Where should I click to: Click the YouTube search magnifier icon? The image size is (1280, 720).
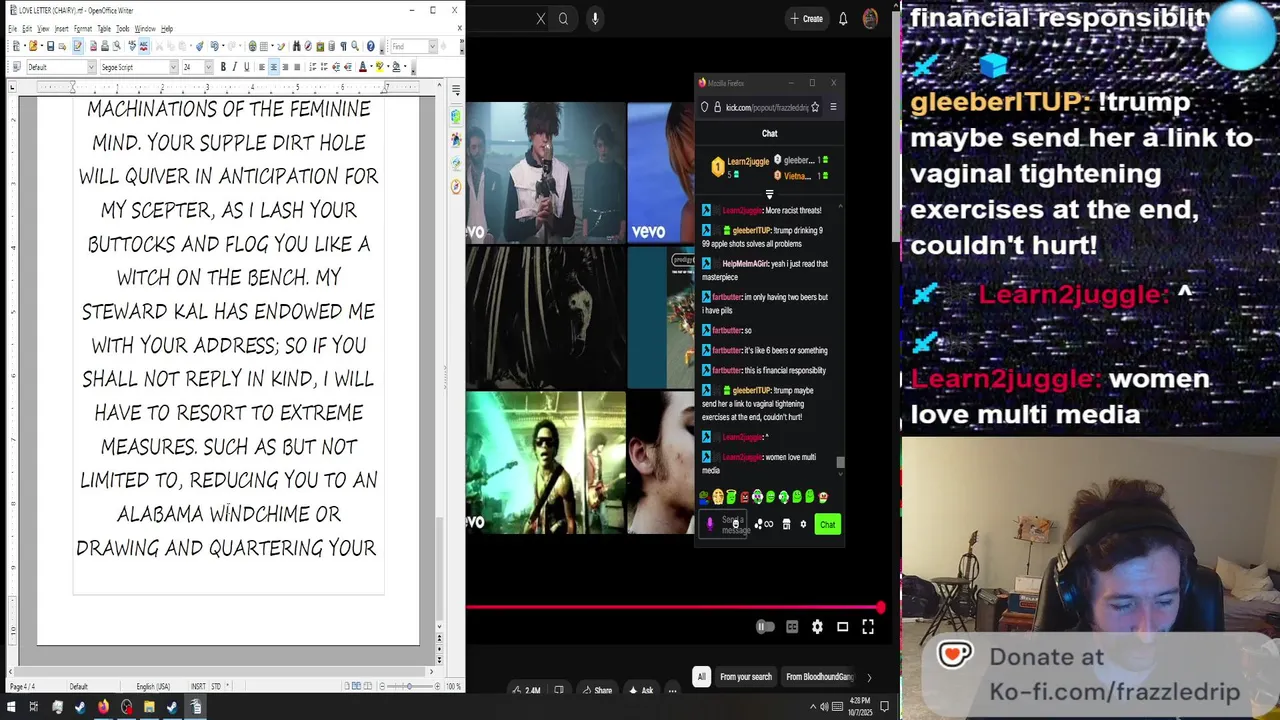[564, 18]
